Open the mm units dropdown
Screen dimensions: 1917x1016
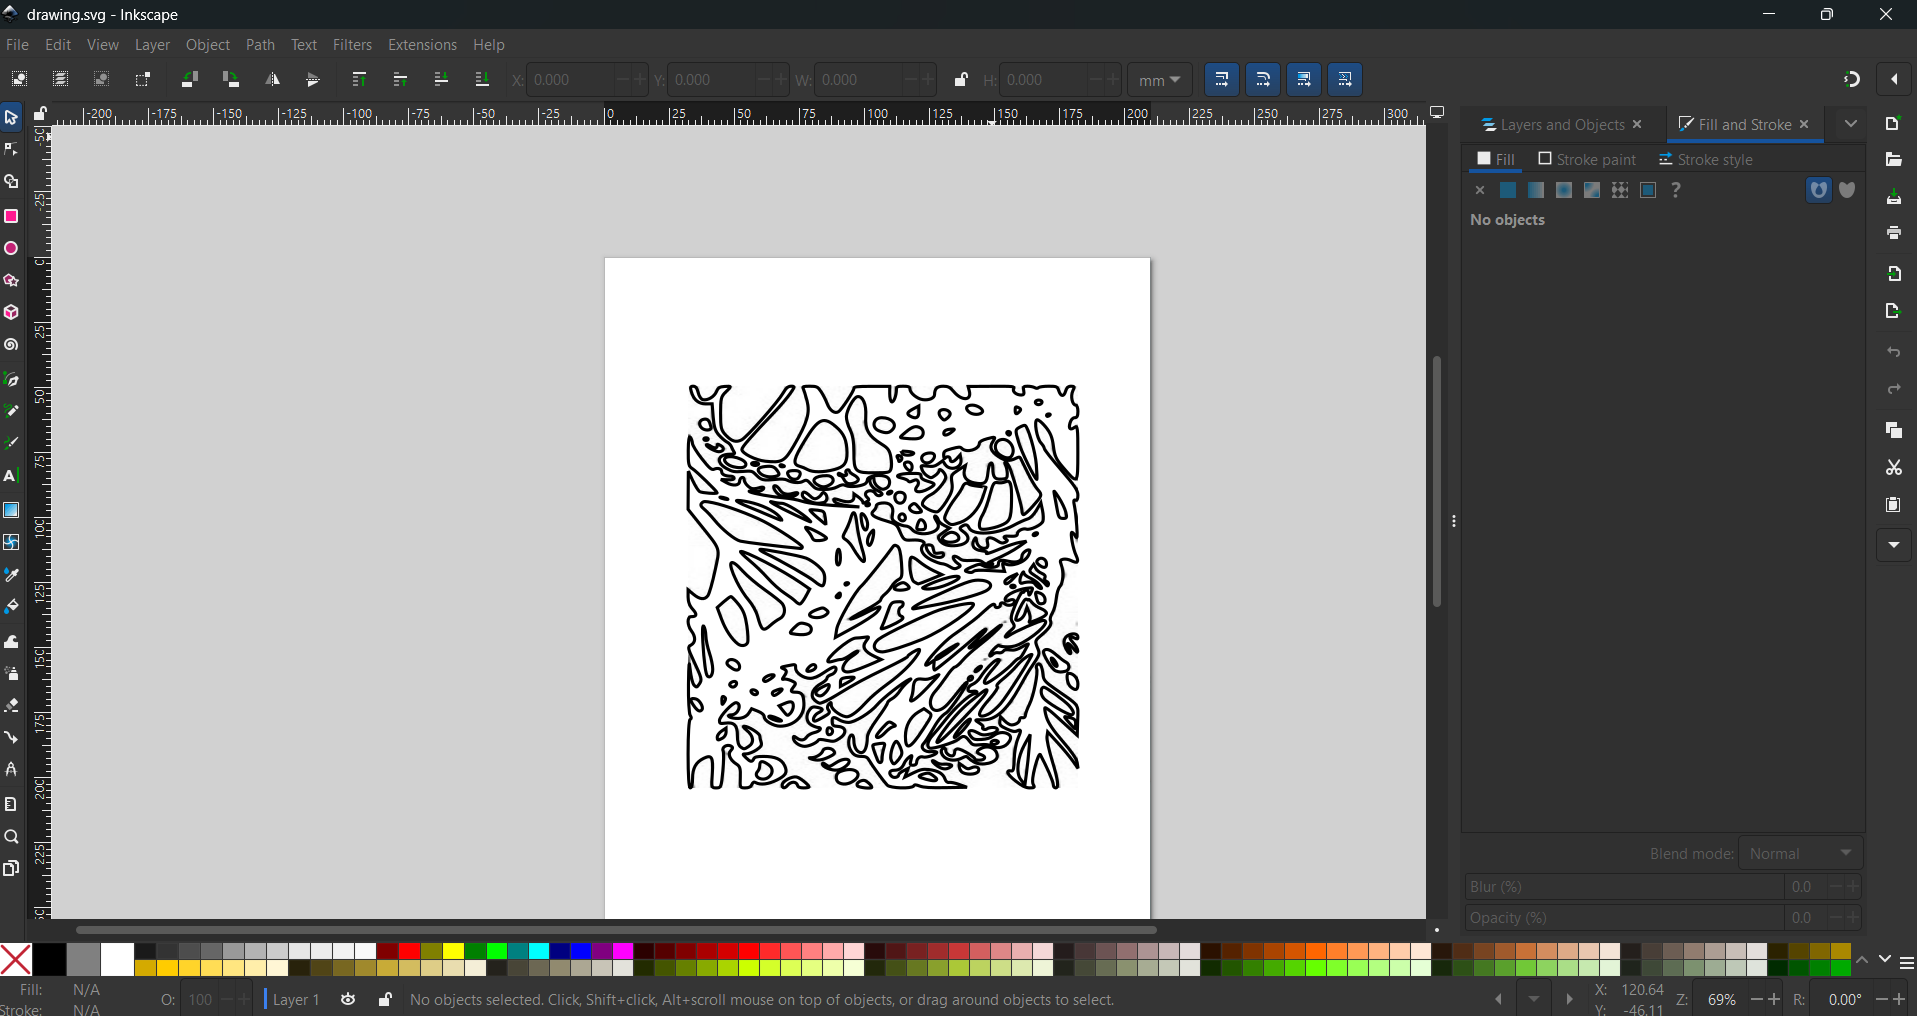tap(1159, 80)
